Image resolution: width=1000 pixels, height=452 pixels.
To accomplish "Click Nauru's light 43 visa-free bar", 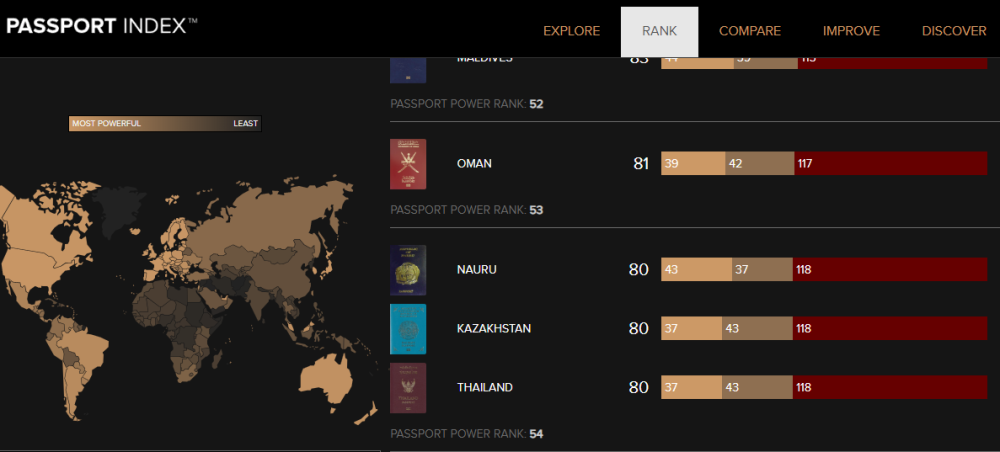I will (x=696, y=270).
